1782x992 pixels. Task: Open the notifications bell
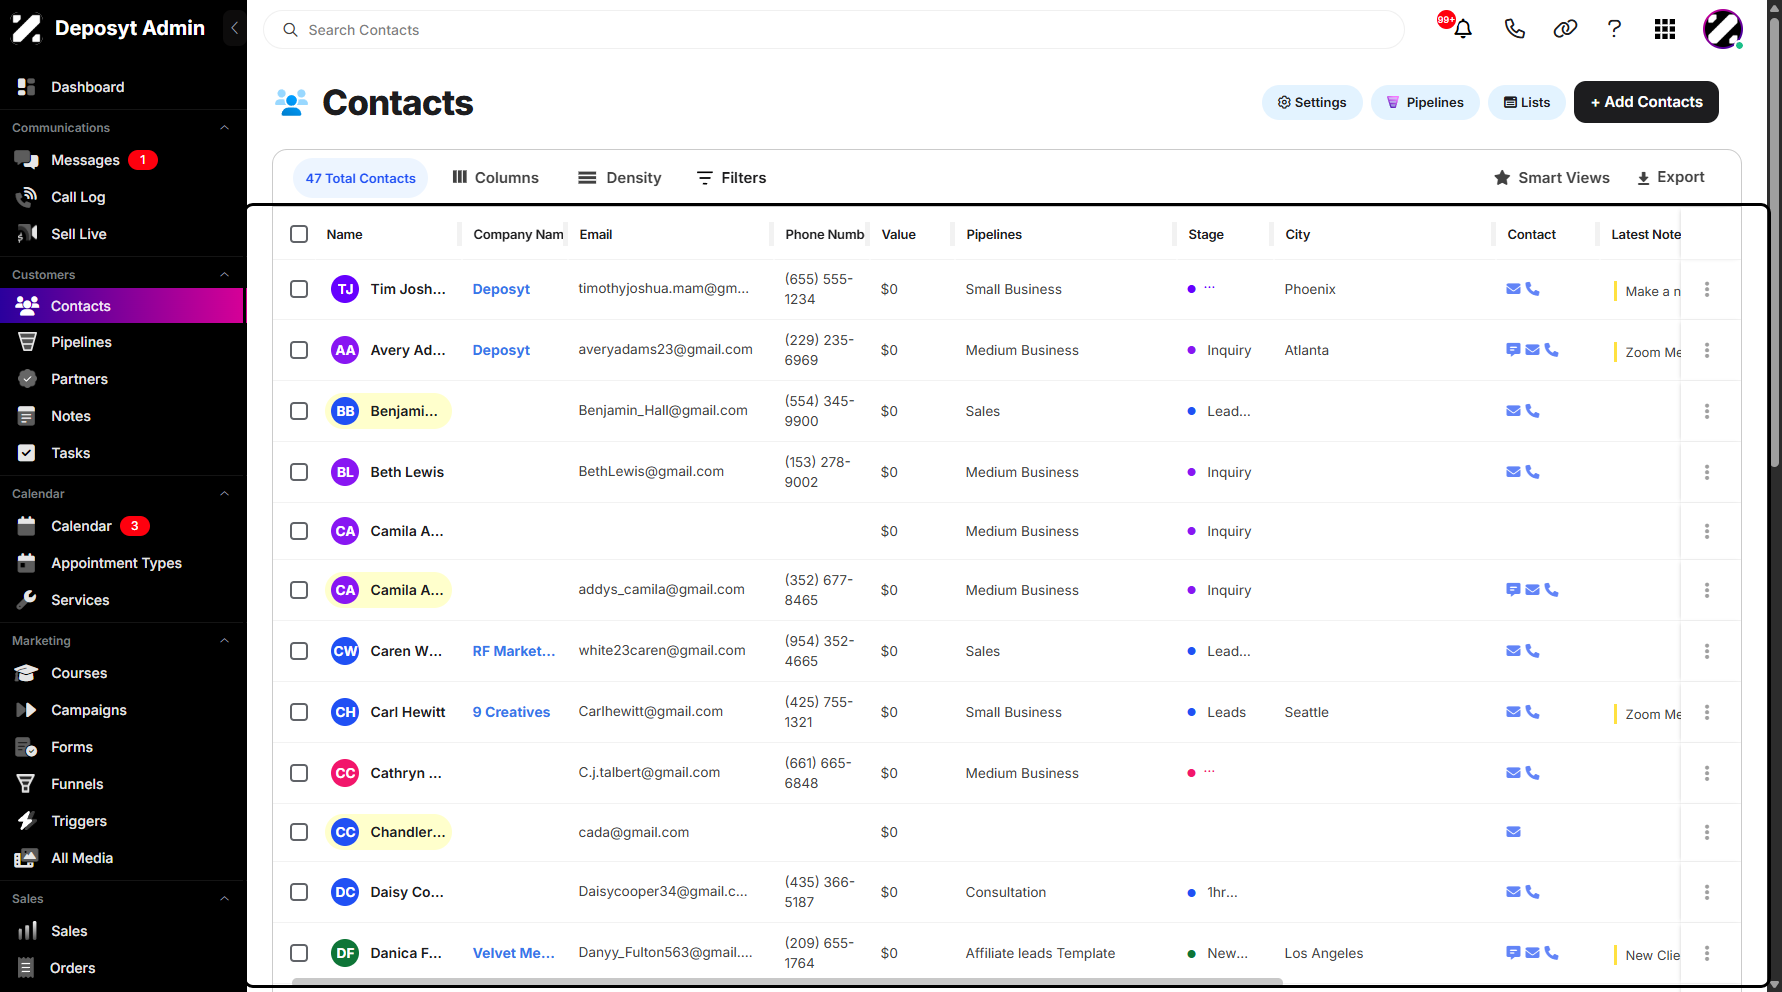1462,29
